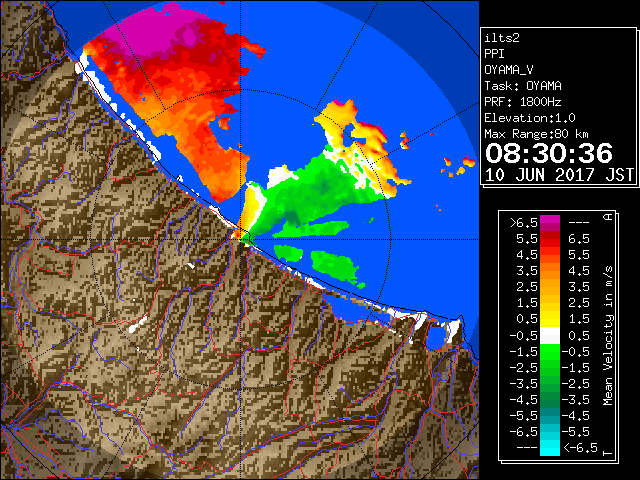
Task: Click the 'PPI' scan type text
Action: (x=494, y=54)
